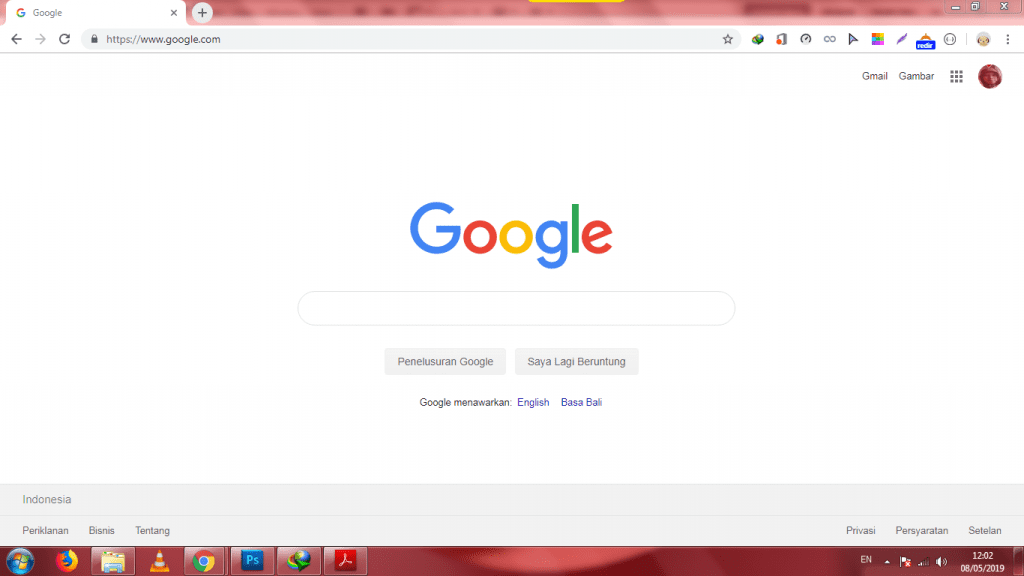
Task: Focus the URL address bar
Action: click(x=411, y=39)
